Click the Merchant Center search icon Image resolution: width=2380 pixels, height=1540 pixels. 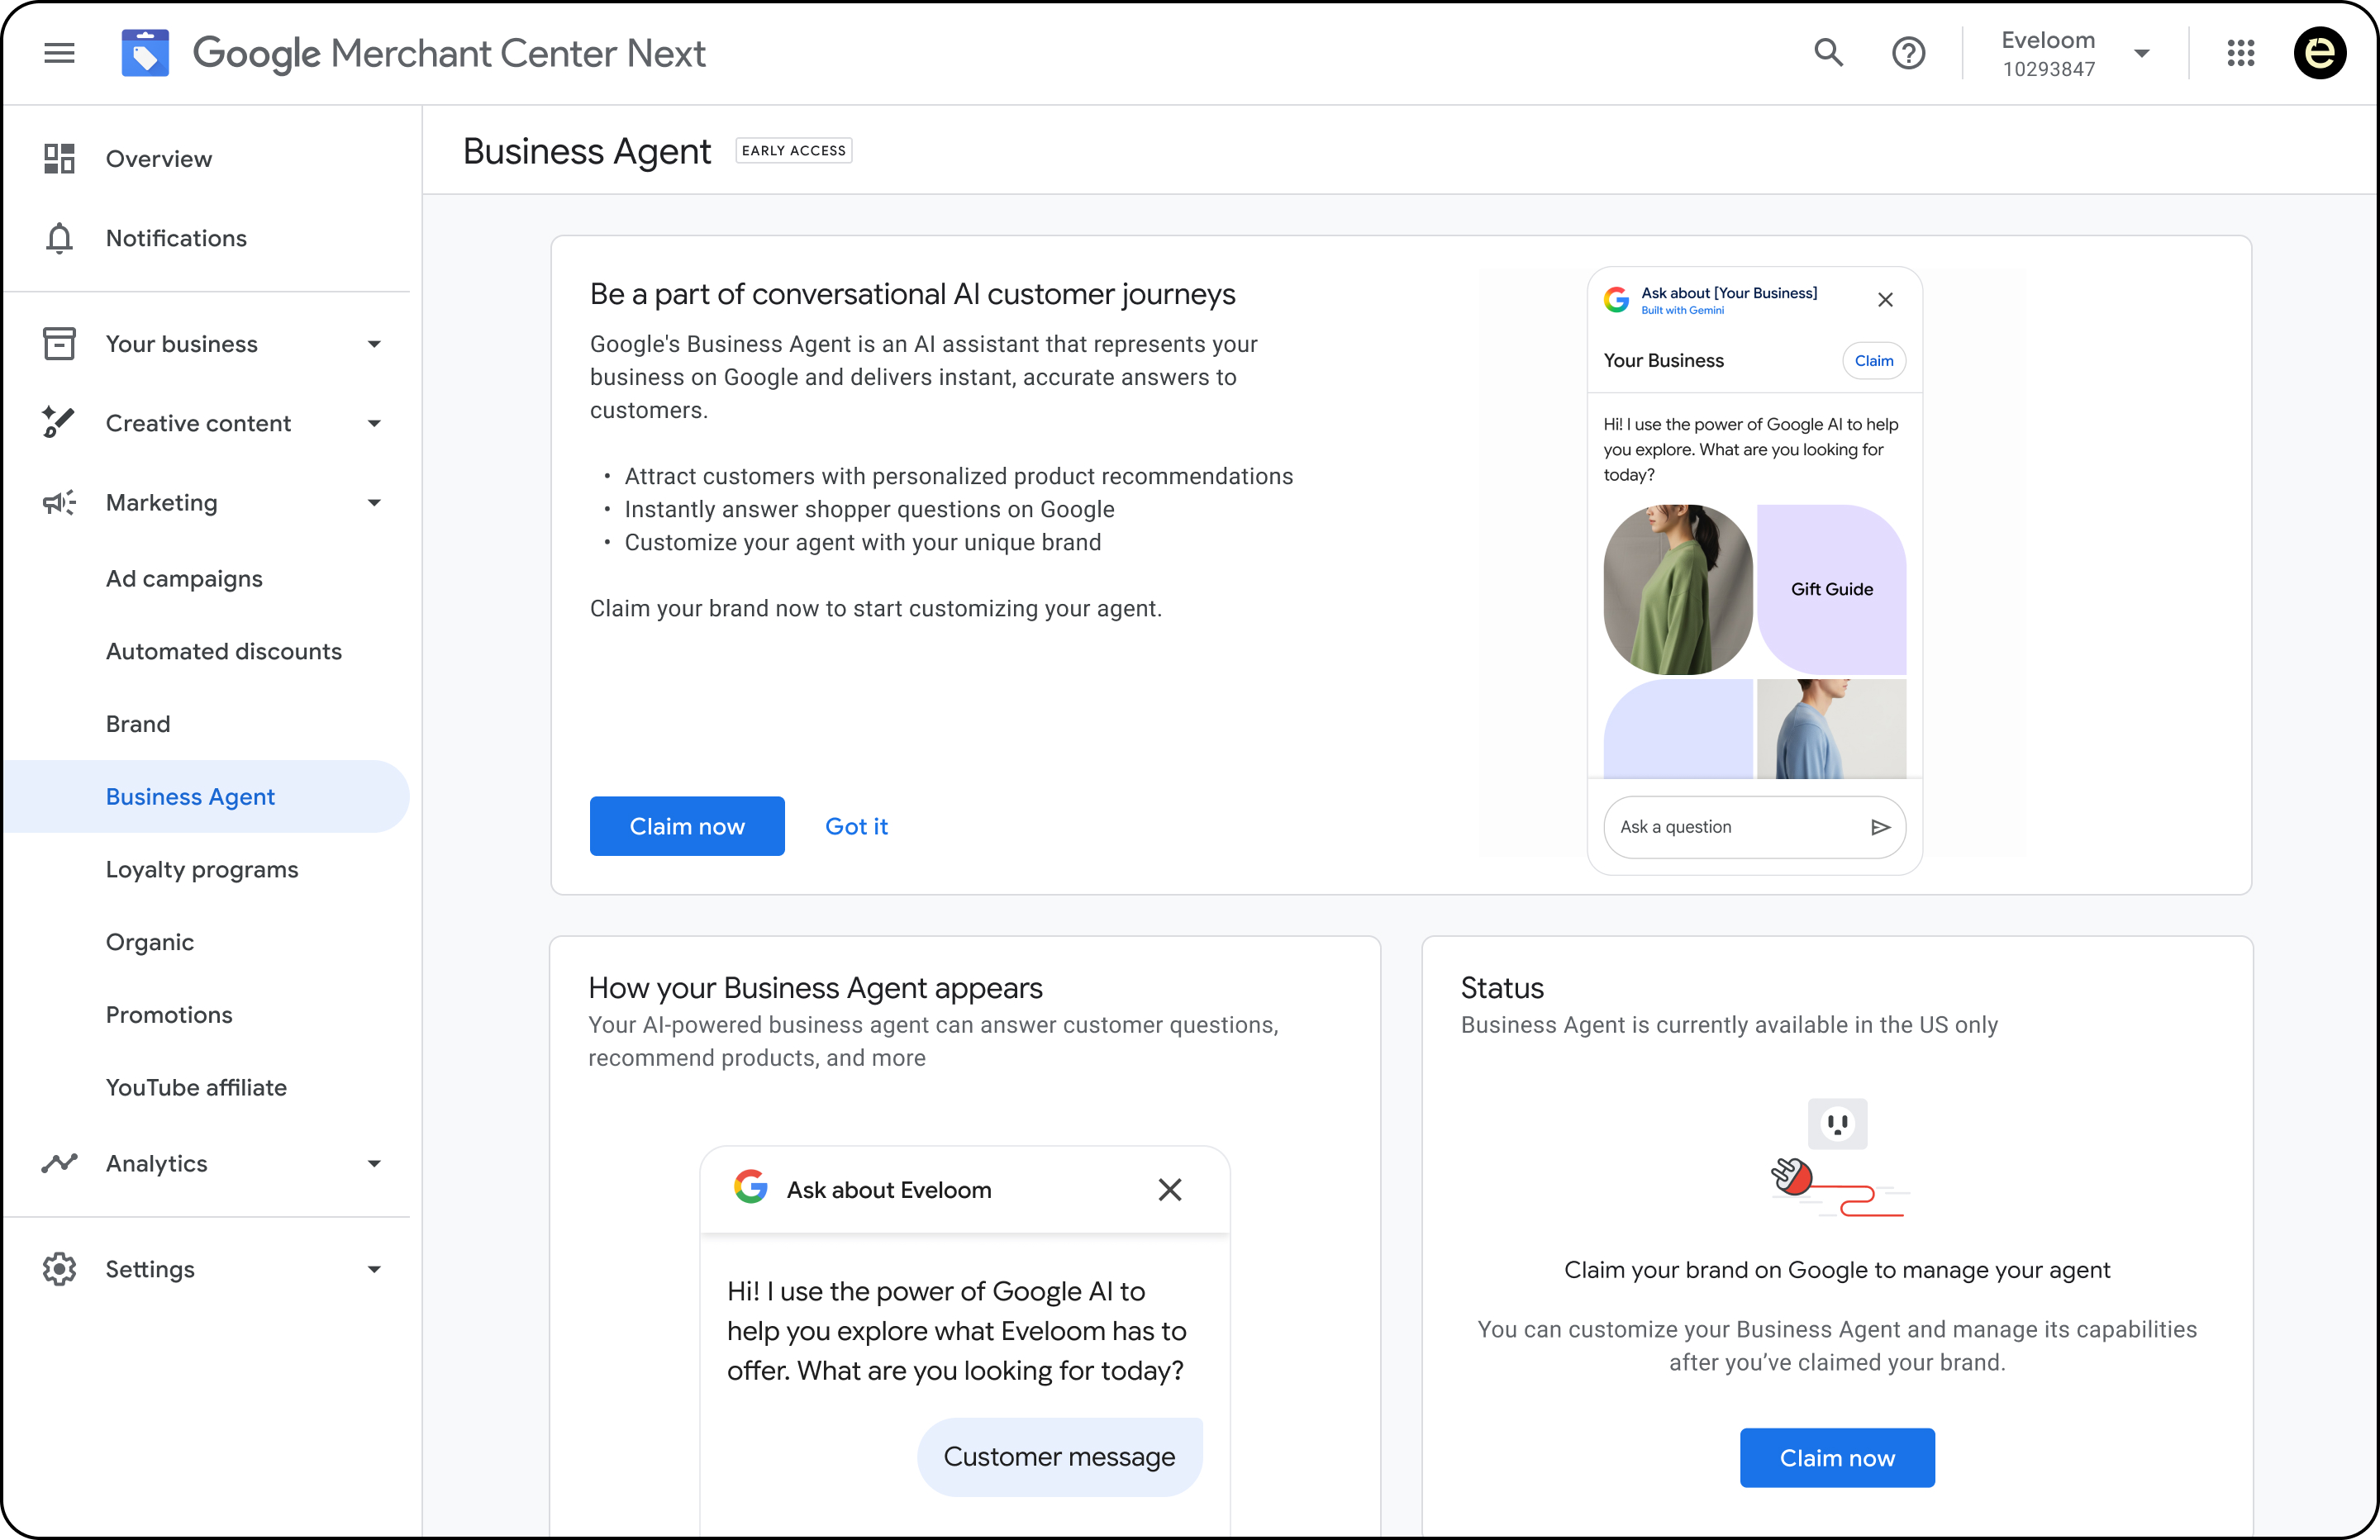pyautogui.click(x=1829, y=53)
